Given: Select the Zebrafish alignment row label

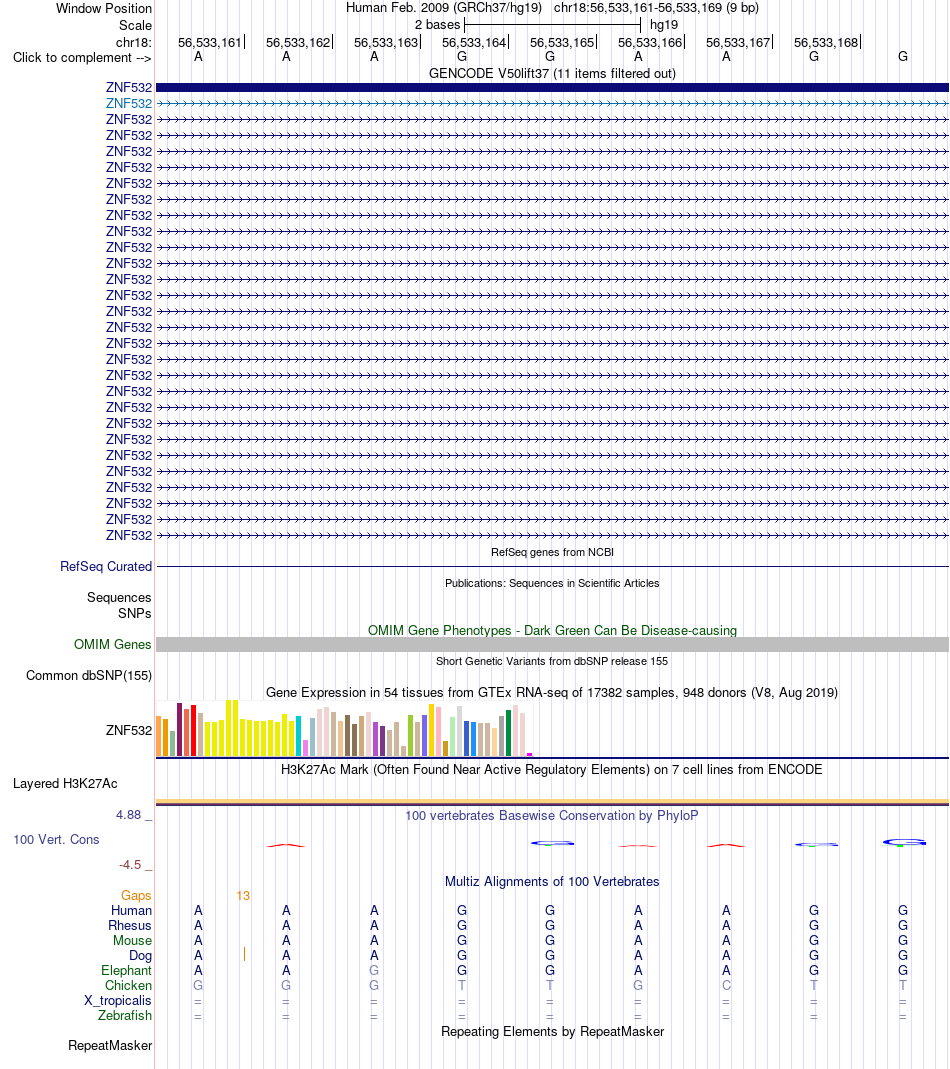Looking at the screenshot, I should pos(125,1016).
